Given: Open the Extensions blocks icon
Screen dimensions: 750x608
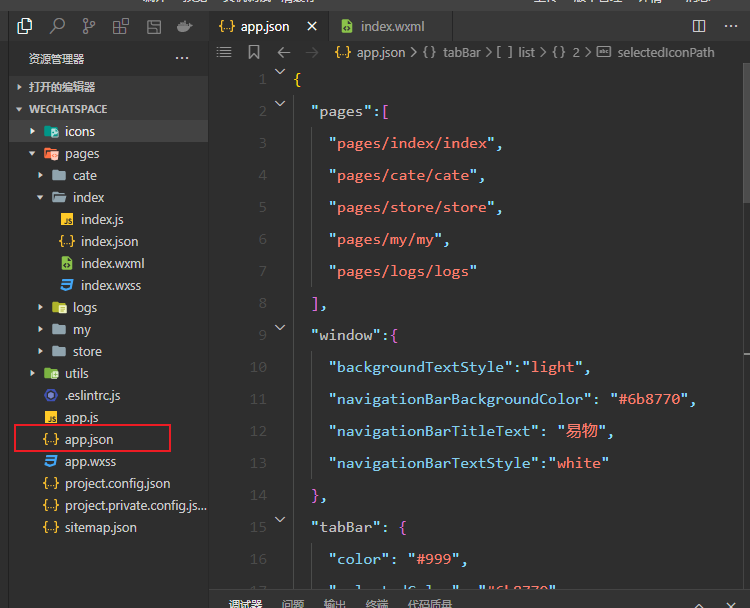Looking at the screenshot, I should (121, 26).
